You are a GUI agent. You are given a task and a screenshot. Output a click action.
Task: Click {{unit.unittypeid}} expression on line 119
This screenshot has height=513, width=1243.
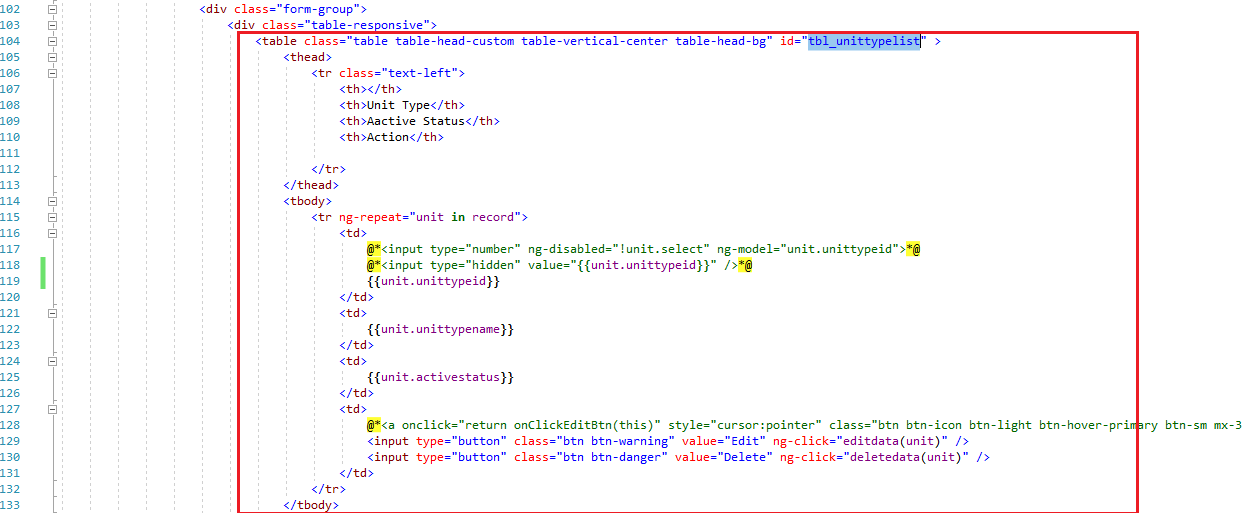[x=433, y=281]
